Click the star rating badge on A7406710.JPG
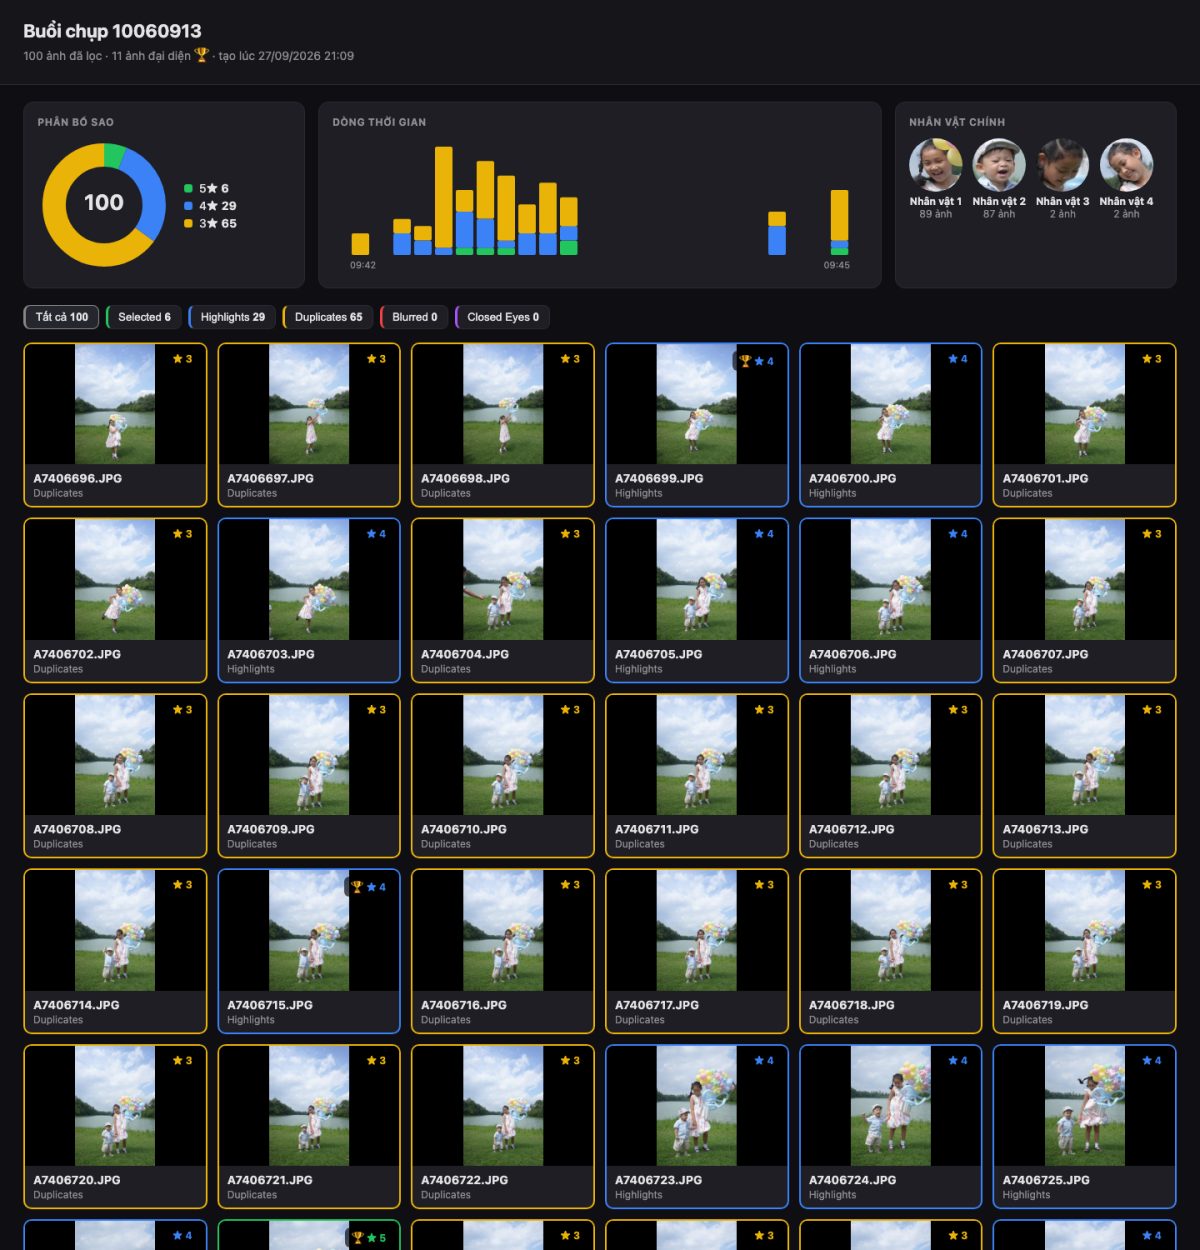This screenshot has height=1250, width=1200. 570,710
